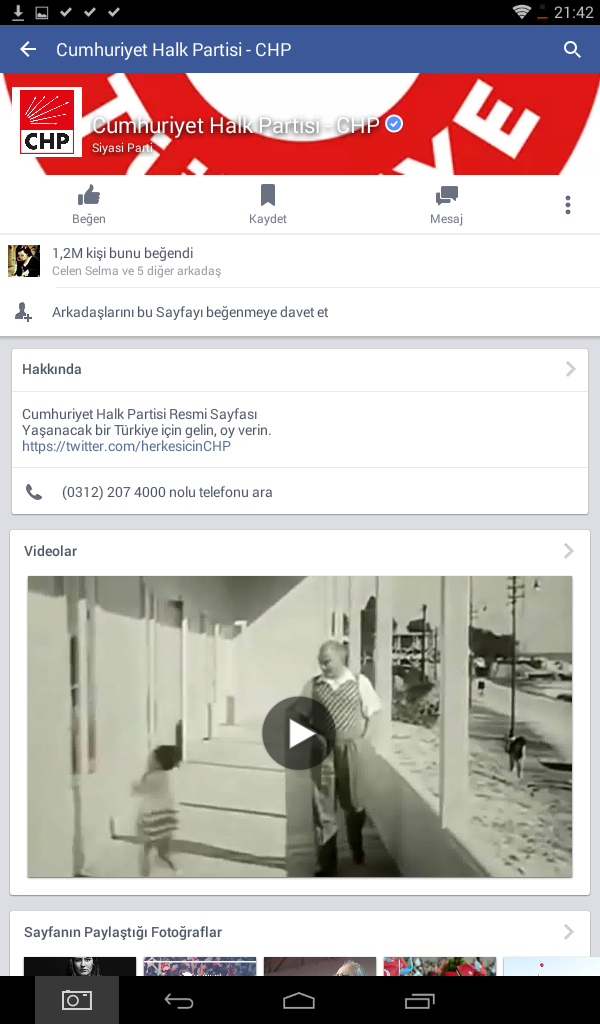Screen dimensions: 600x1024
Task: Tap invite friends person-plus icon
Action: click(x=24, y=312)
